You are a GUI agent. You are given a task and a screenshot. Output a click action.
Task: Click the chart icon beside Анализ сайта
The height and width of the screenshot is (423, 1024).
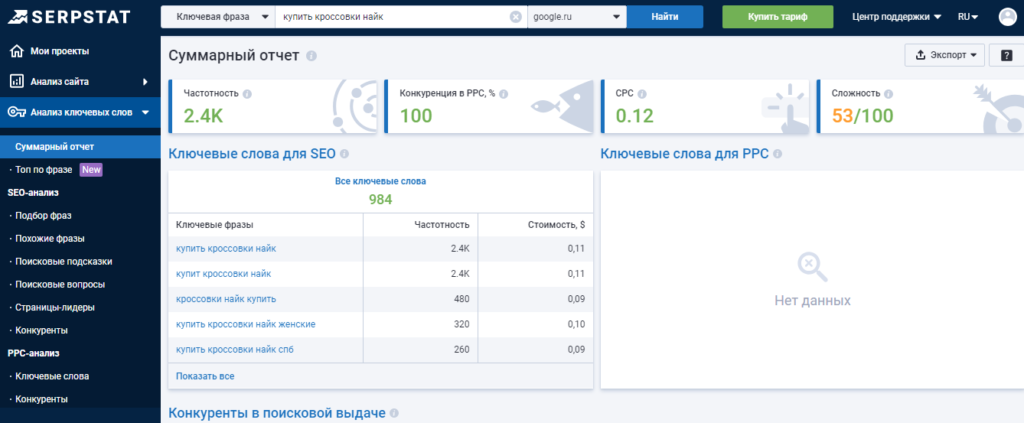pyautogui.click(x=17, y=82)
